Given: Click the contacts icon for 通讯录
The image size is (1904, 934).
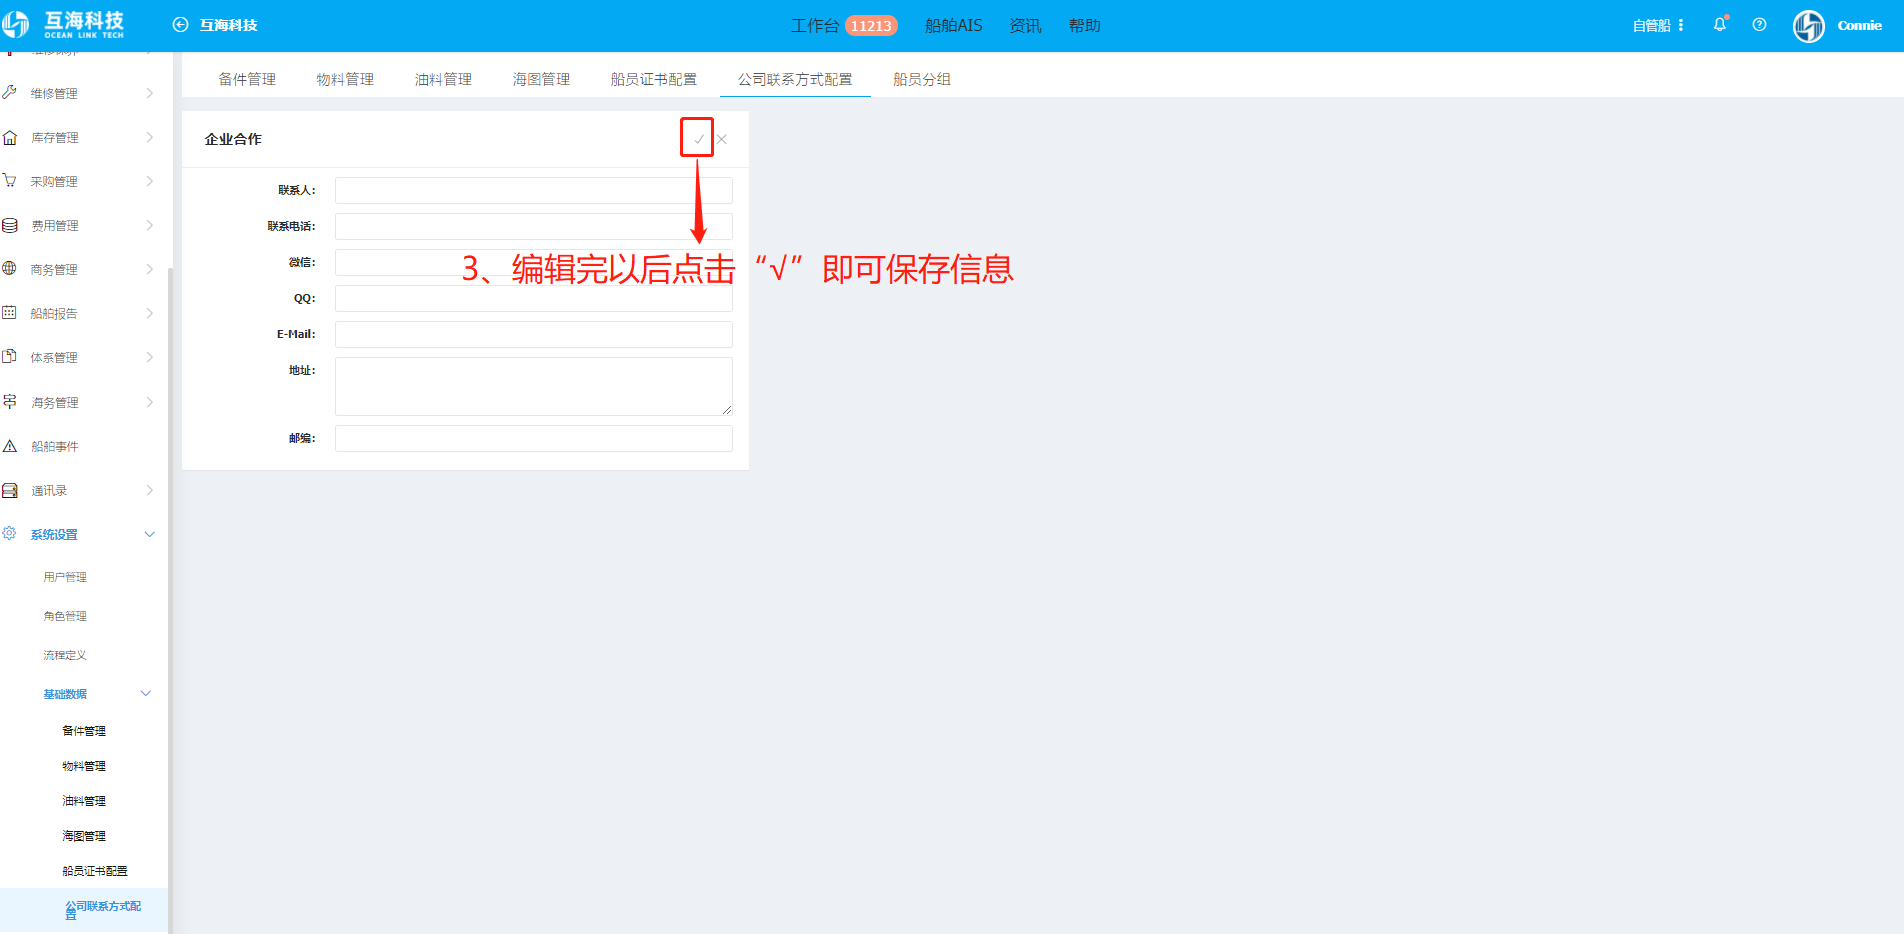Looking at the screenshot, I should click(10, 490).
